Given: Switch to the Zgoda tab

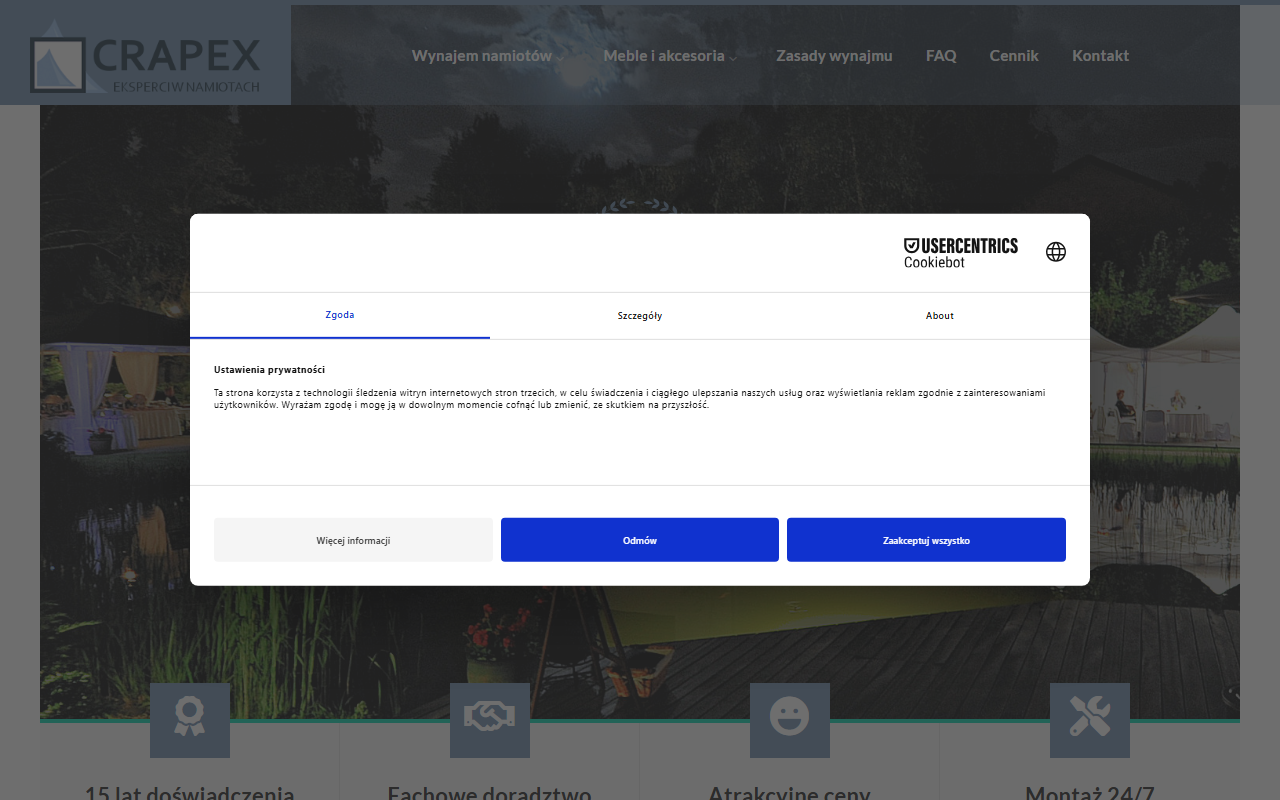Looking at the screenshot, I should (340, 315).
